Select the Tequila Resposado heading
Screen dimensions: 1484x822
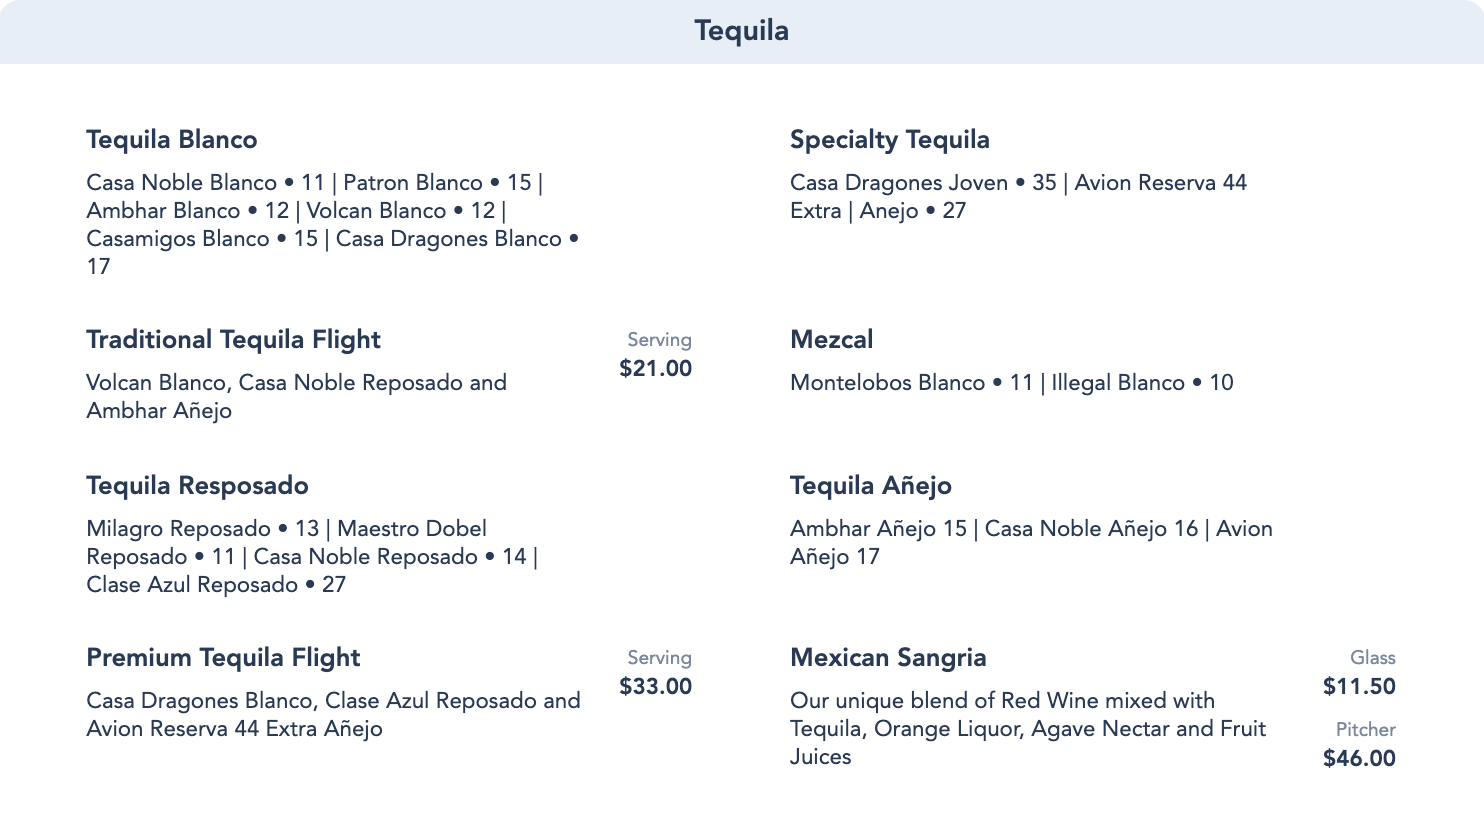tap(197, 486)
